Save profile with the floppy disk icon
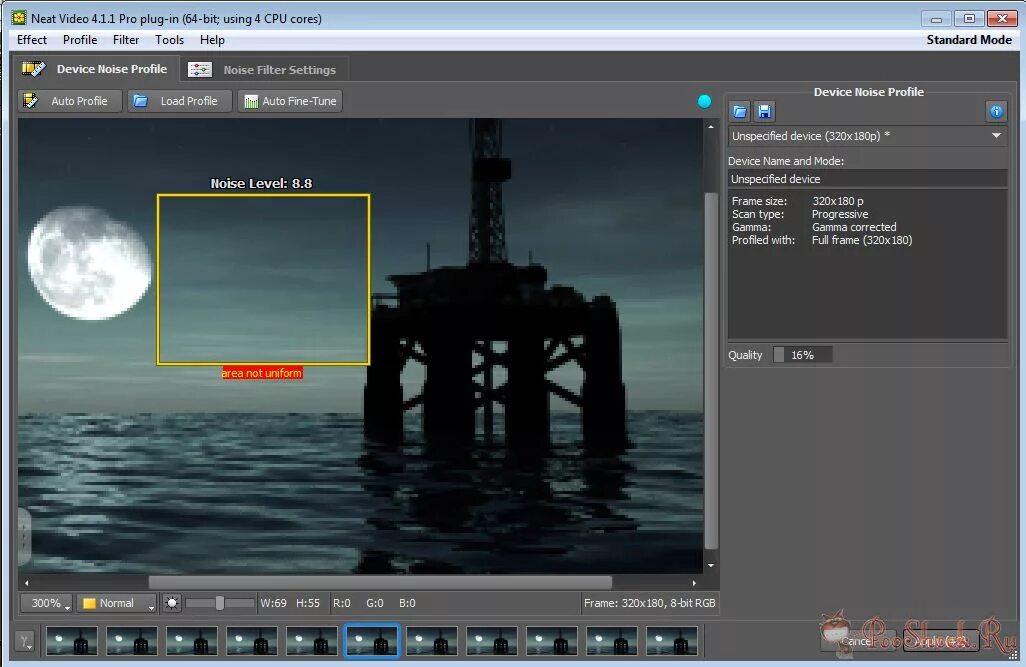Image resolution: width=1026 pixels, height=667 pixels. (764, 111)
